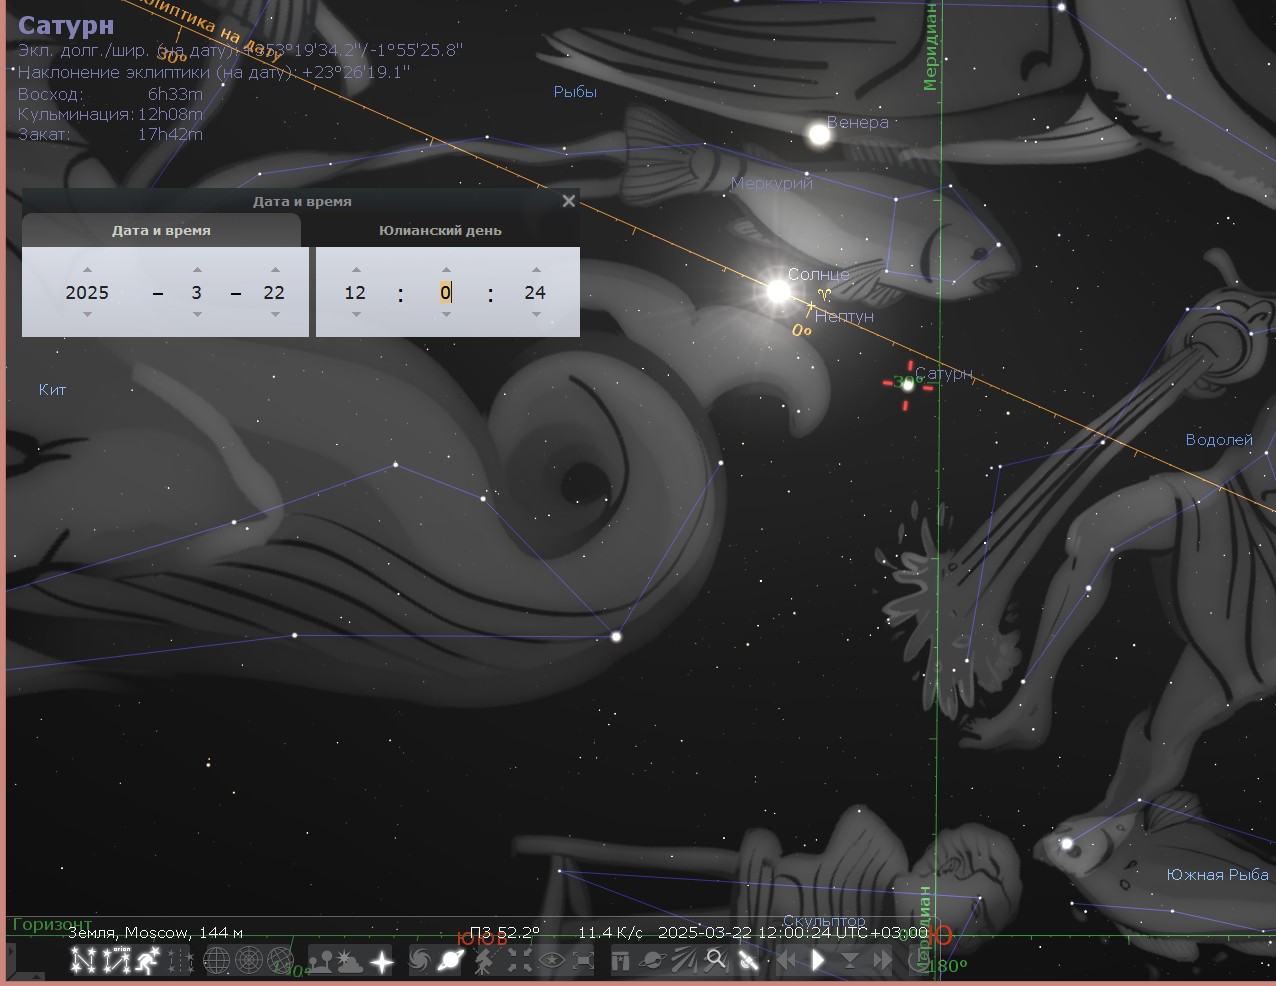Increase the hour value 12

(x=356, y=269)
